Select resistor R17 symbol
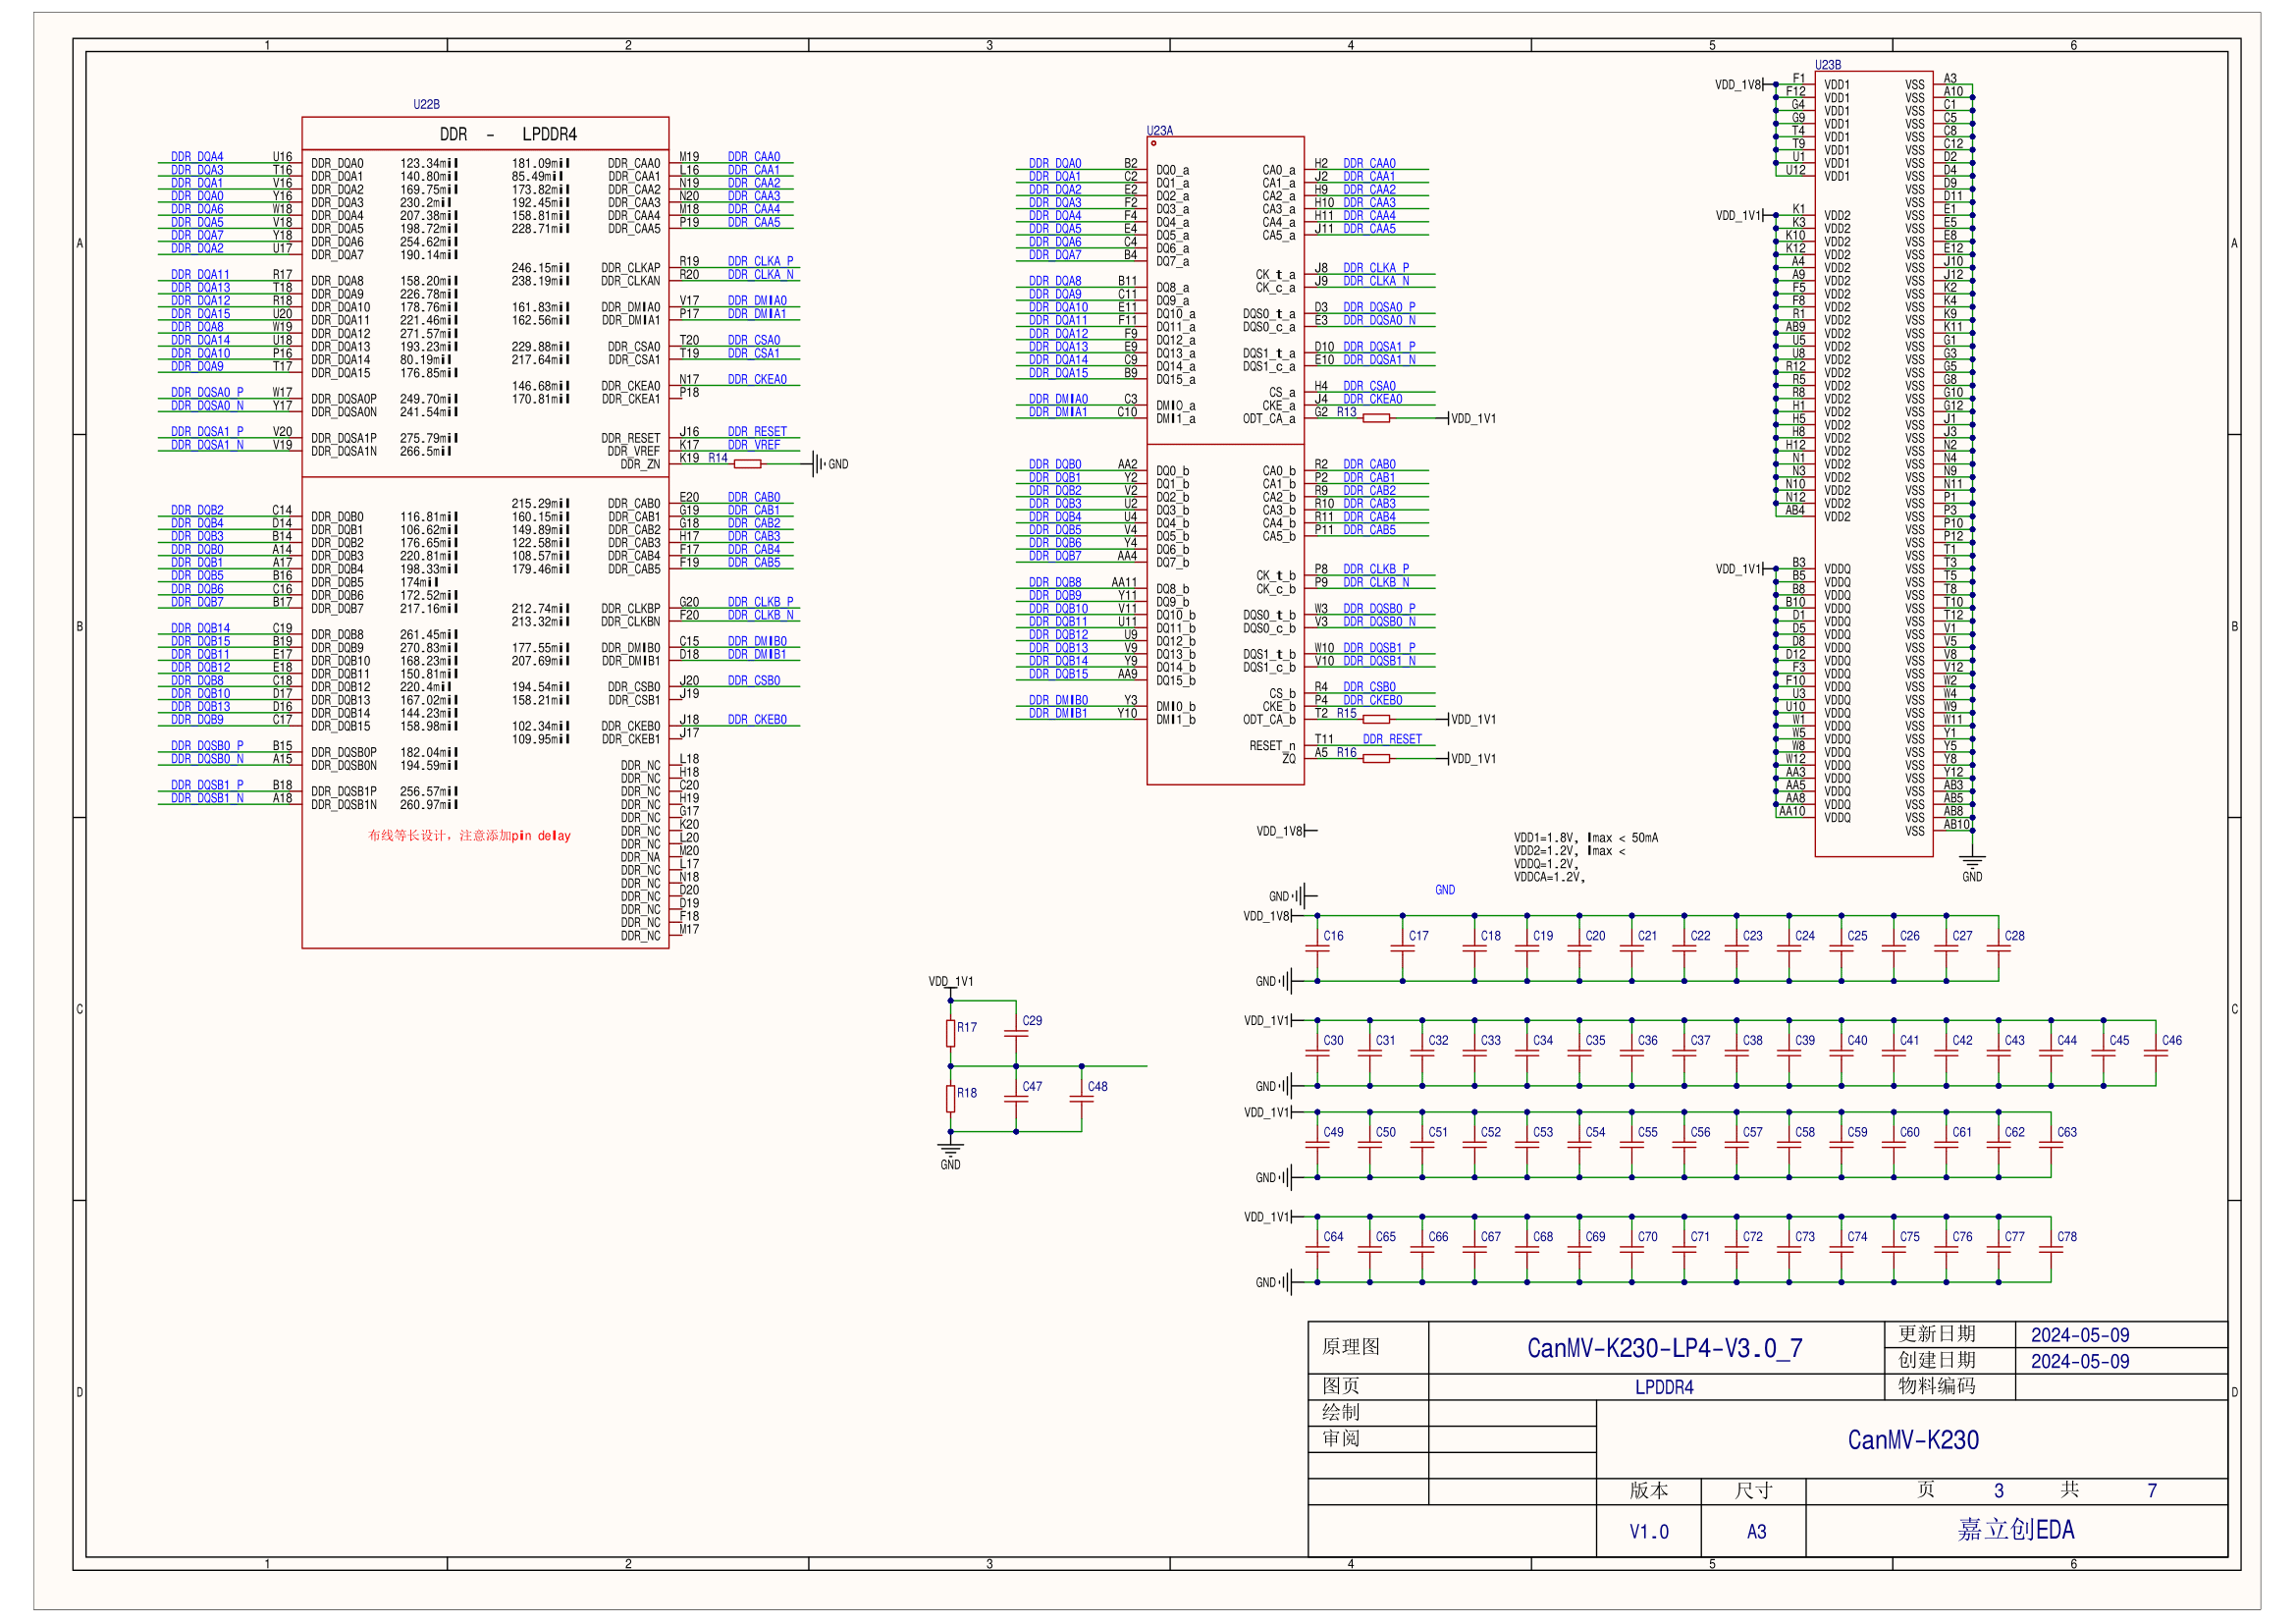The height and width of the screenshot is (1623, 2296). coord(950,1033)
